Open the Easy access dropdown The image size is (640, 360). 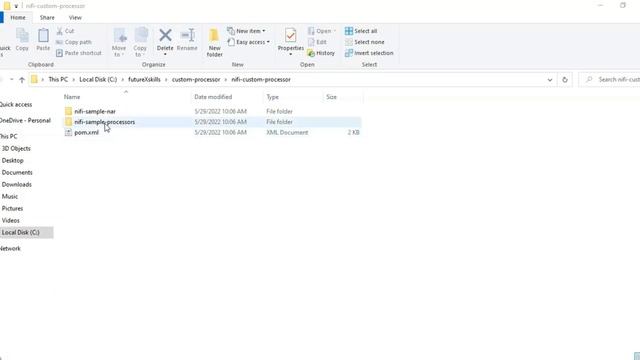[249, 42]
